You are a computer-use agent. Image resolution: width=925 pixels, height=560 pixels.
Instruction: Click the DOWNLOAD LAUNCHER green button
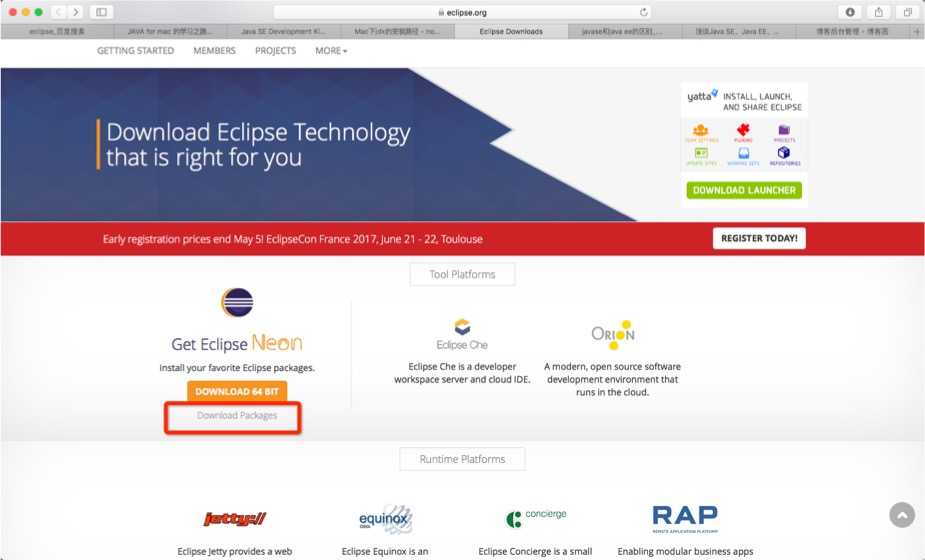pyautogui.click(x=744, y=190)
